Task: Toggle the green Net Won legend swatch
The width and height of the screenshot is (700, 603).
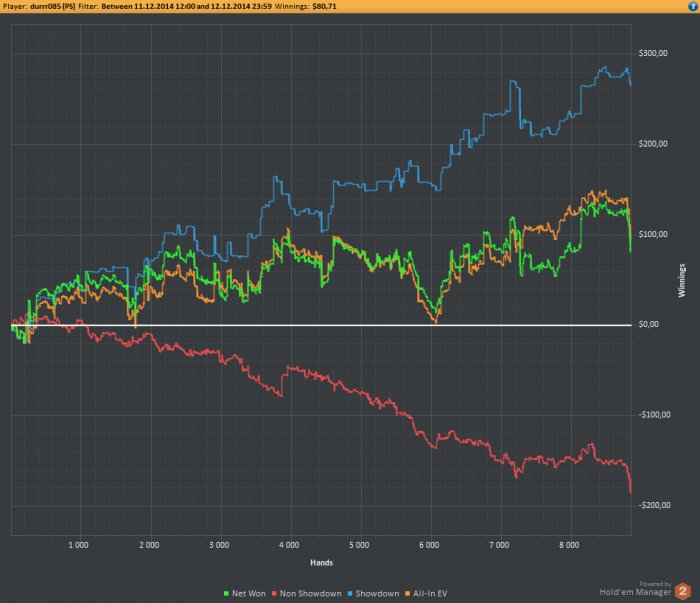Action: [x=226, y=594]
